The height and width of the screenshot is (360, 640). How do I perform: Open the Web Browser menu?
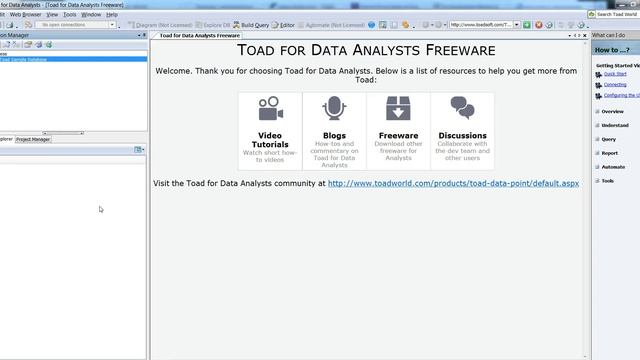click(25, 14)
